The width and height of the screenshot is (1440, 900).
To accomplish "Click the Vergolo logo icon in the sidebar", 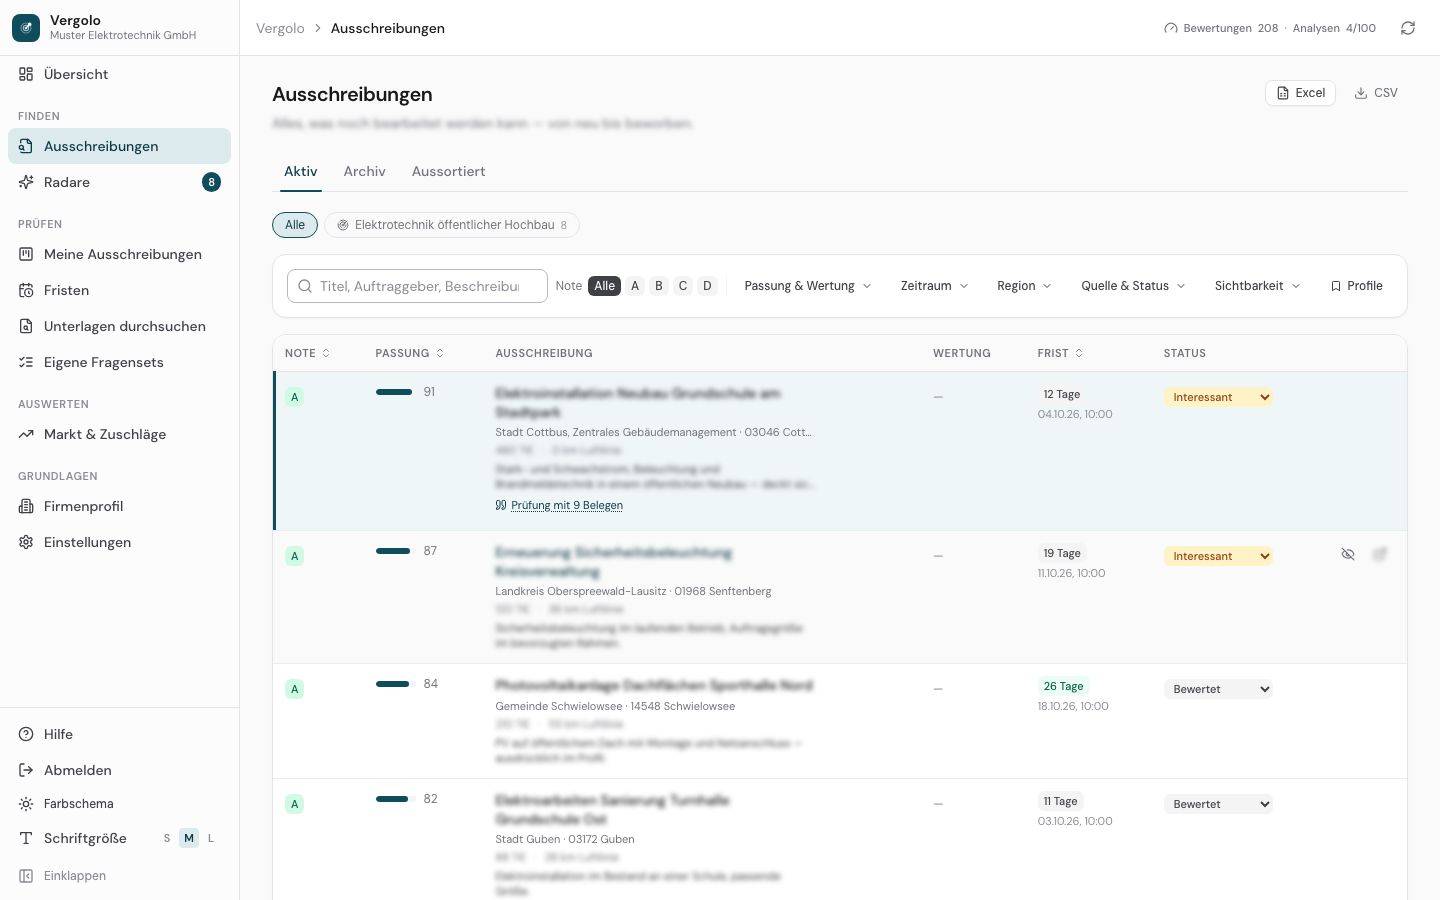I will tap(26, 28).
